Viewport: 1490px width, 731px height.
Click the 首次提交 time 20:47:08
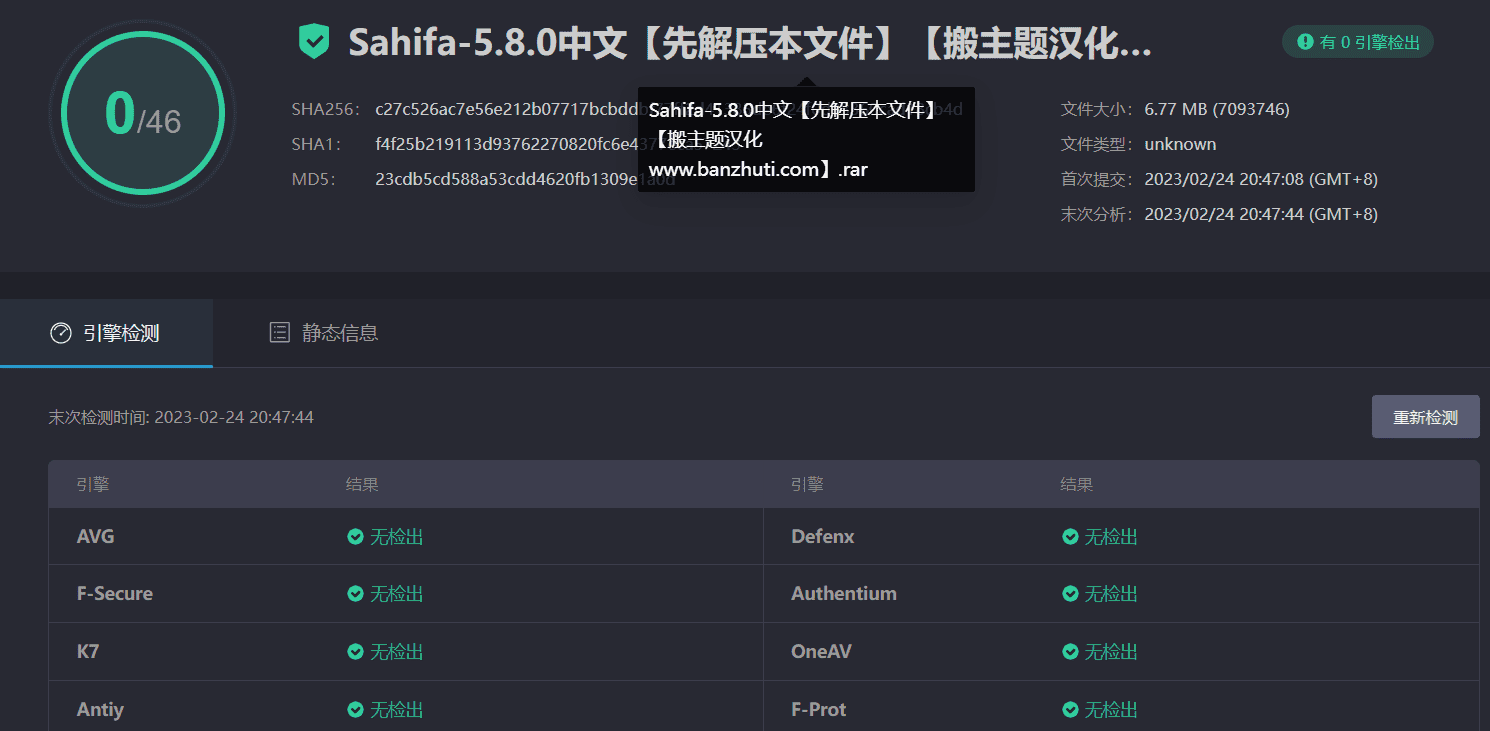1261,180
